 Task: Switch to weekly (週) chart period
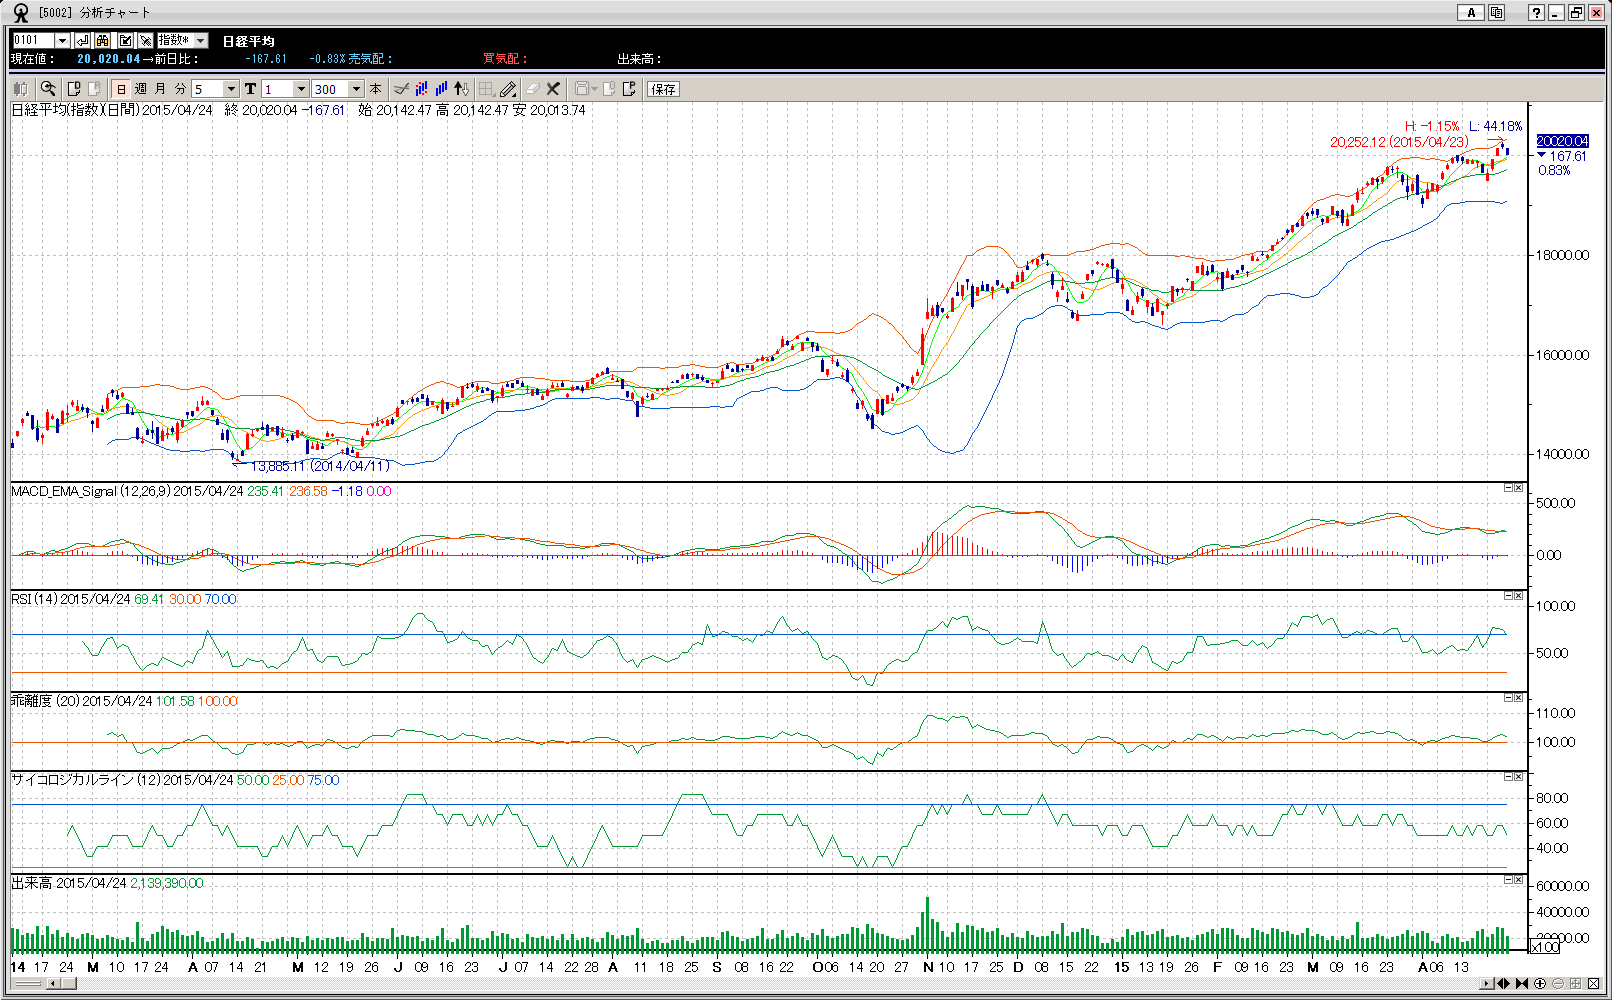point(141,89)
